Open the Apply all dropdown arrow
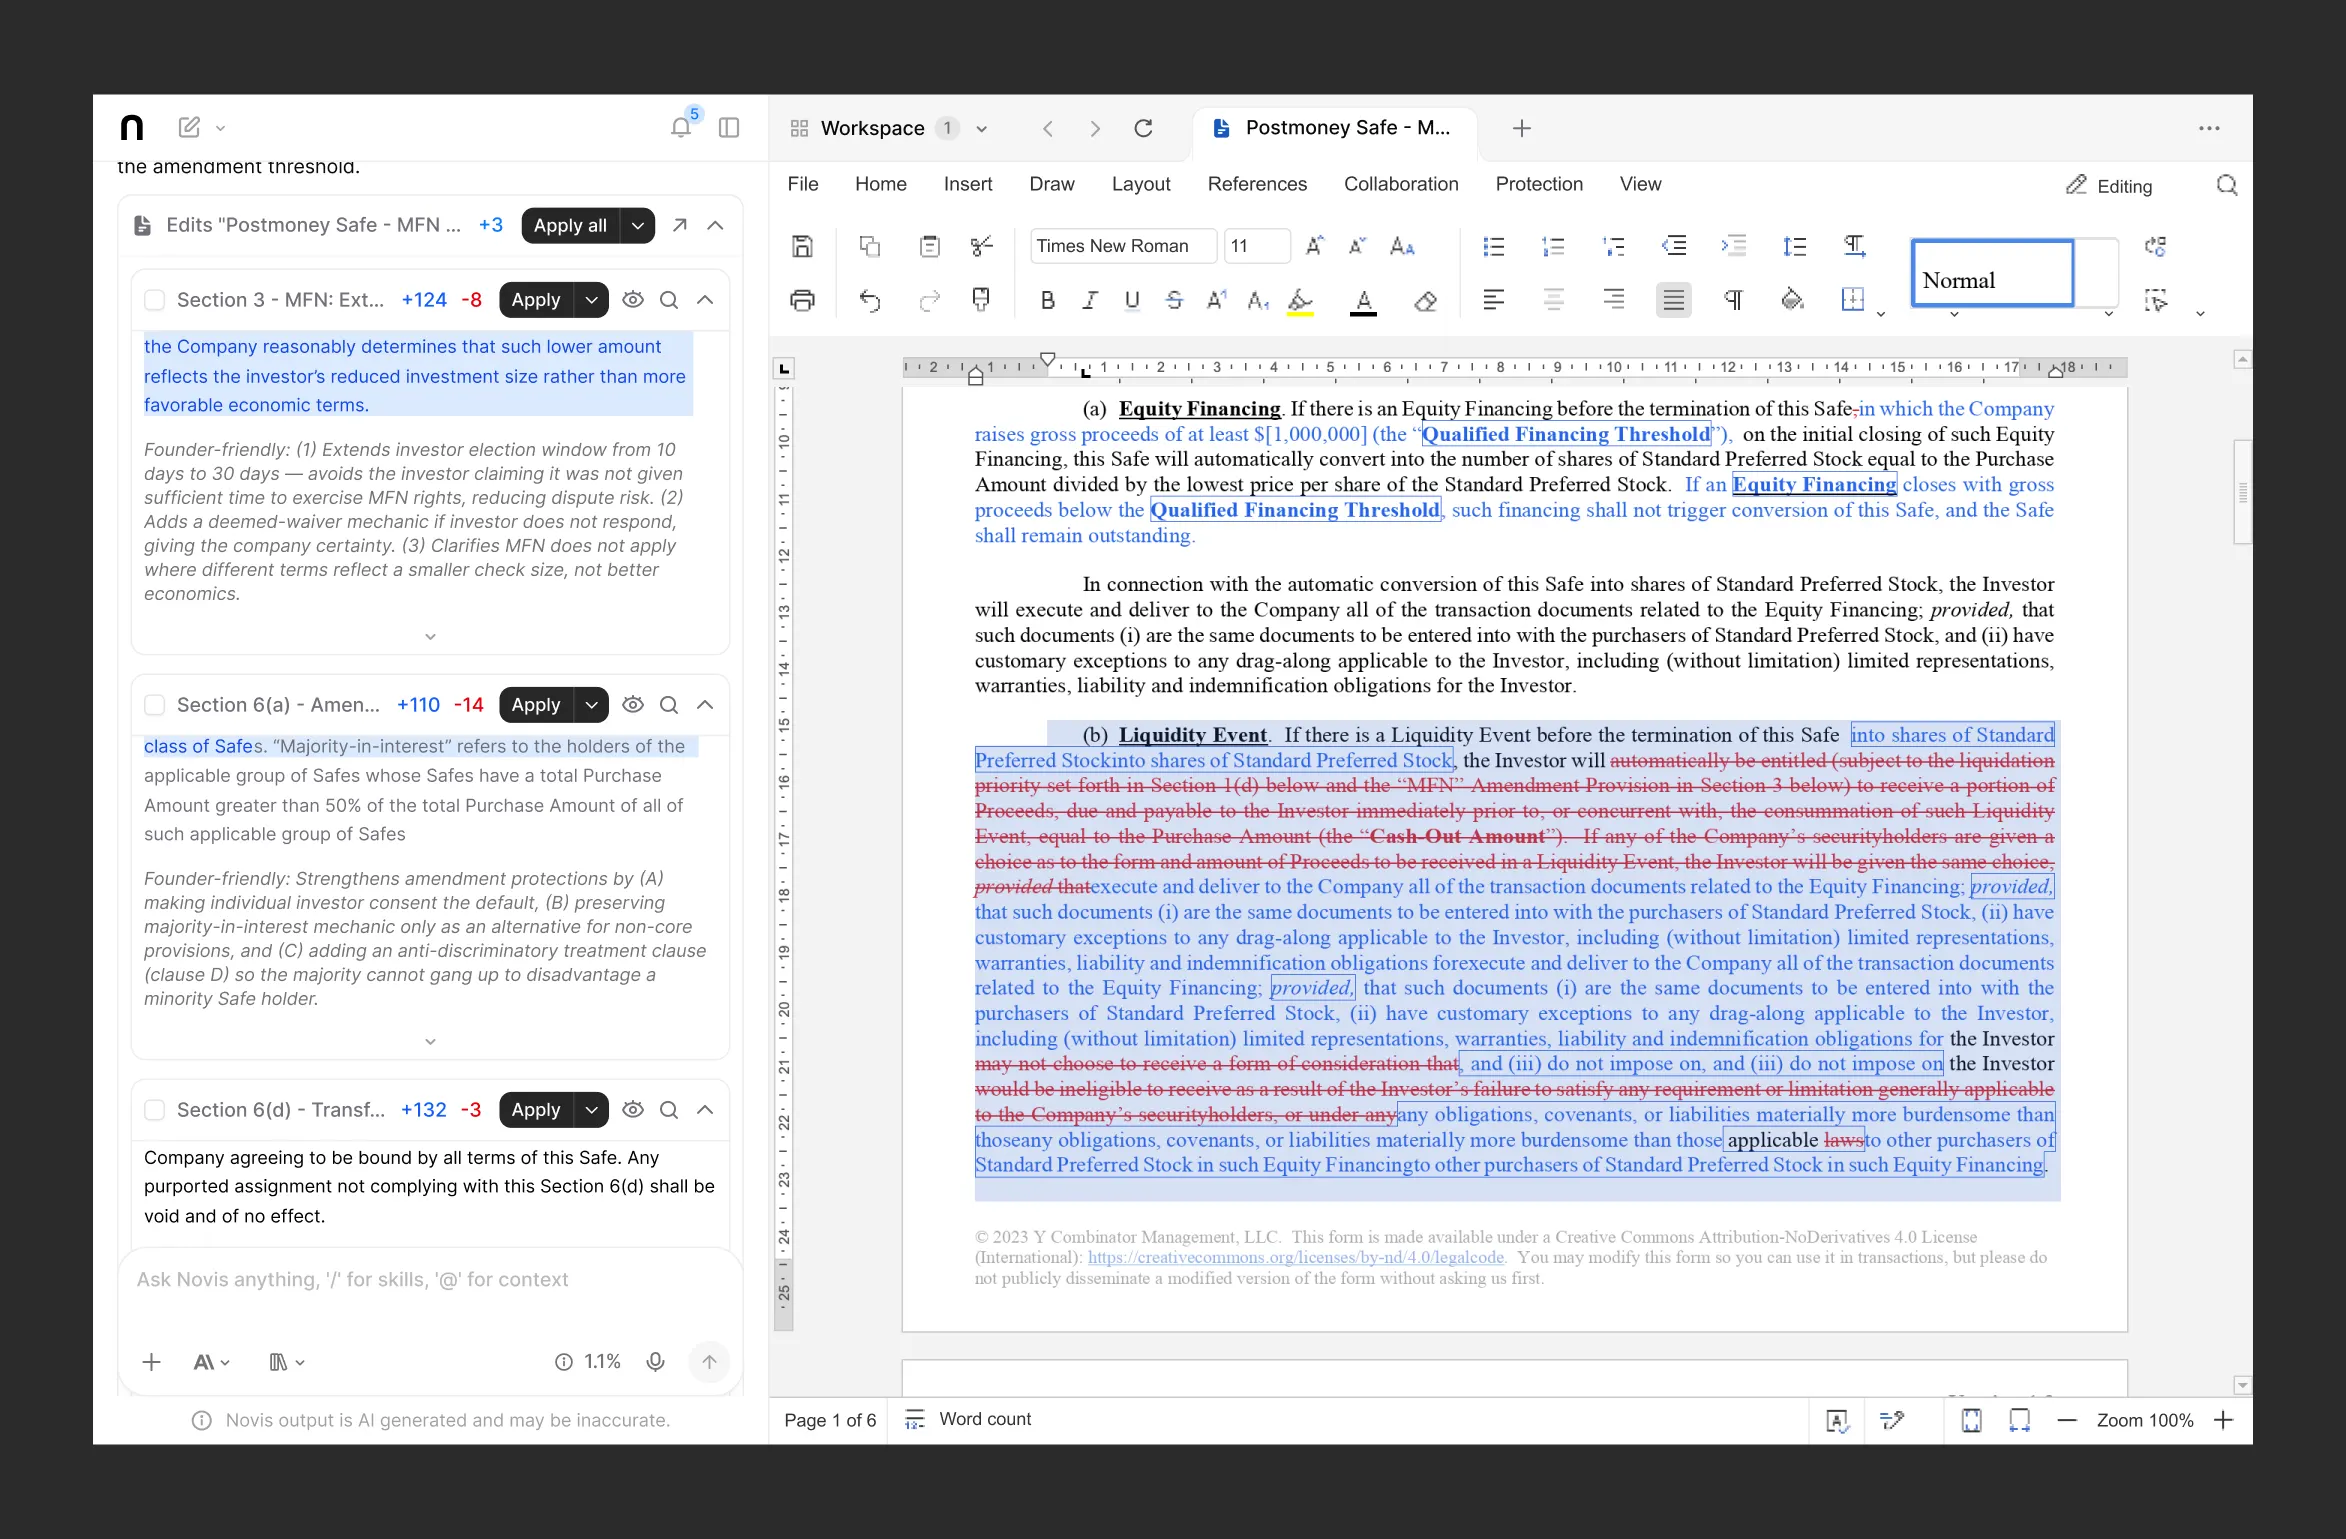 [x=638, y=225]
